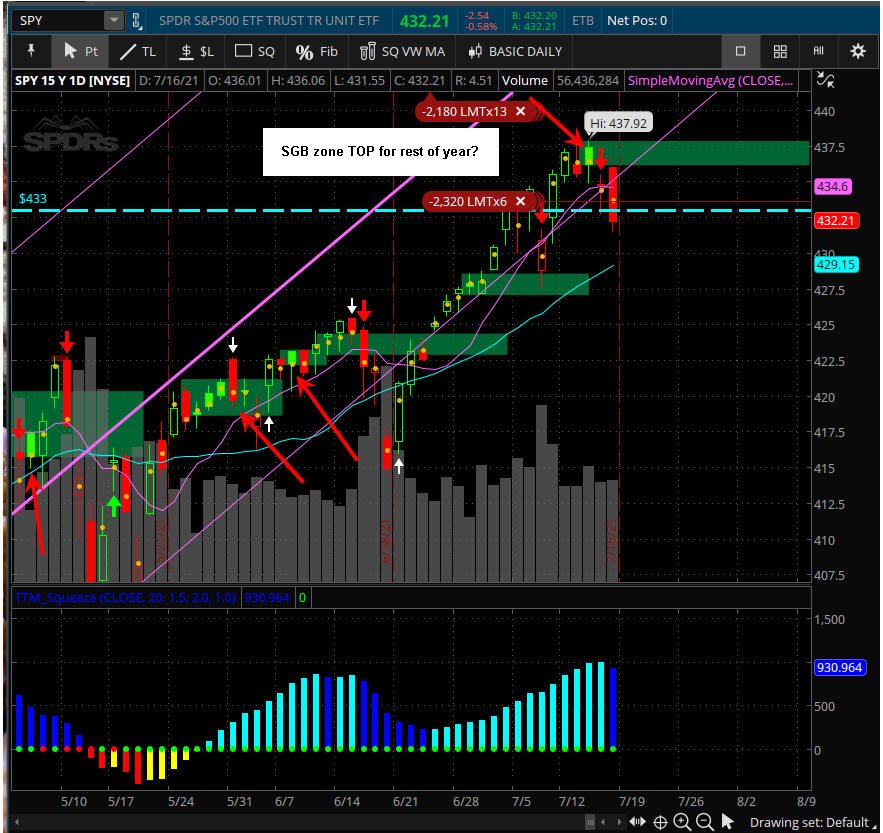This screenshot has height=833, width=883.
Task: Click the SPY symbol input field
Action: coord(59,21)
